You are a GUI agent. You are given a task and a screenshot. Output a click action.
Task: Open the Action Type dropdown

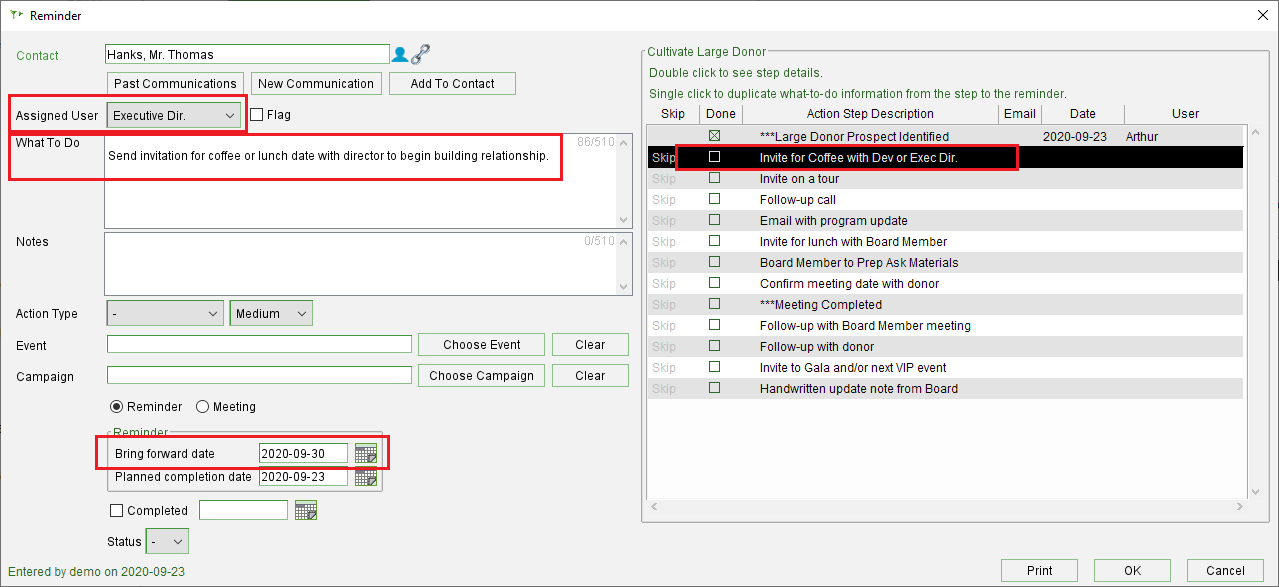click(x=165, y=314)
